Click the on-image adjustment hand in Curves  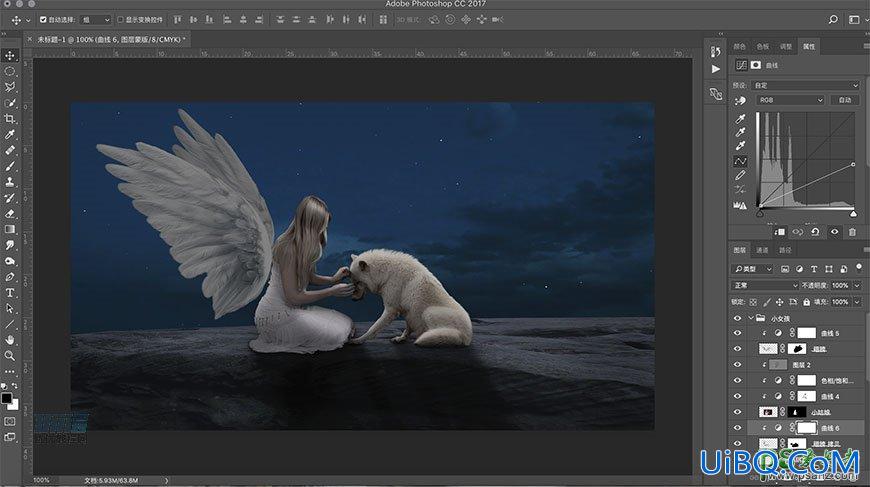coord(740,101)
